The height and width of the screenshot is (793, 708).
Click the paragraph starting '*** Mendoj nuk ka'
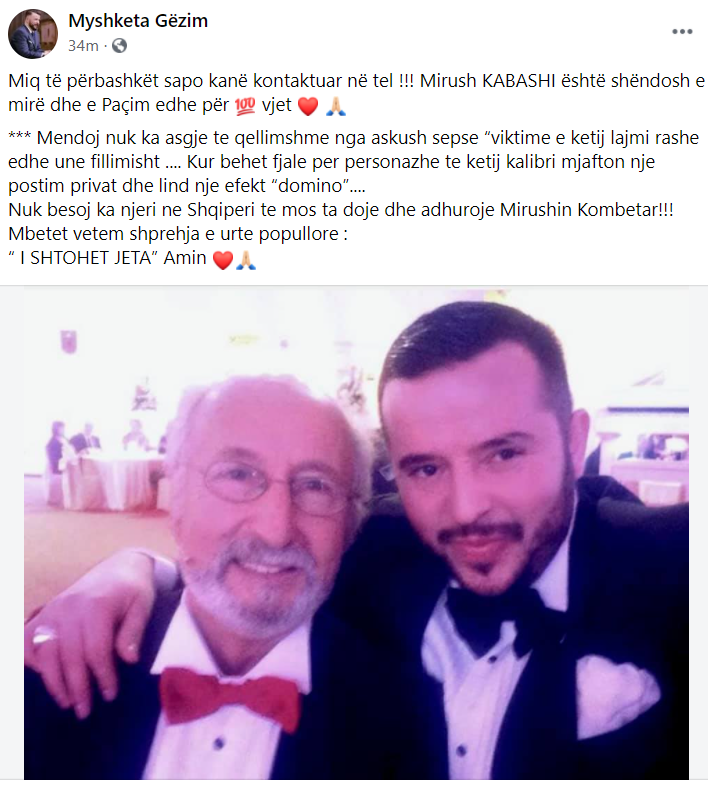353,161
